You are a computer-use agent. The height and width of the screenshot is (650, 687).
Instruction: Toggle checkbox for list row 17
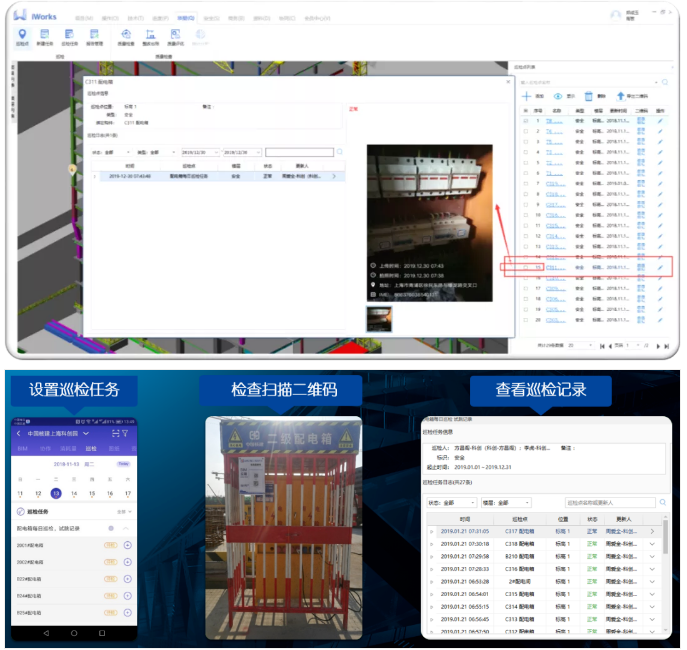(x=526, y=289)
